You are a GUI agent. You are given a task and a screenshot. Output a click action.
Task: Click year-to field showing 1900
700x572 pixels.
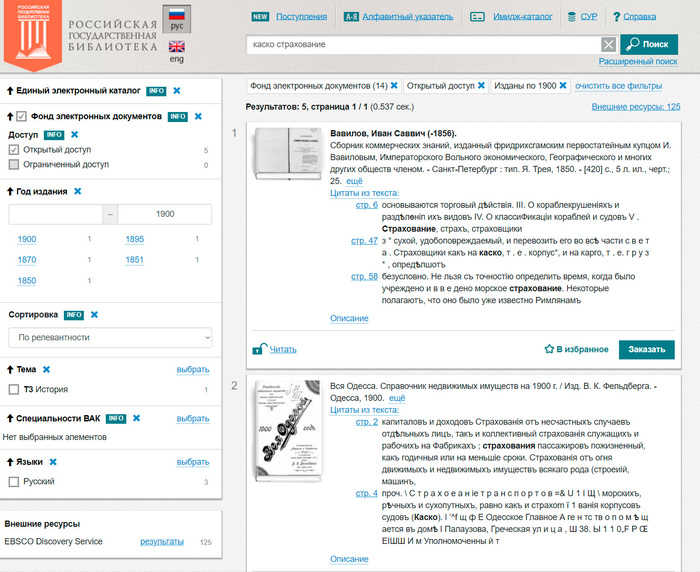click(x=165, y=214)
